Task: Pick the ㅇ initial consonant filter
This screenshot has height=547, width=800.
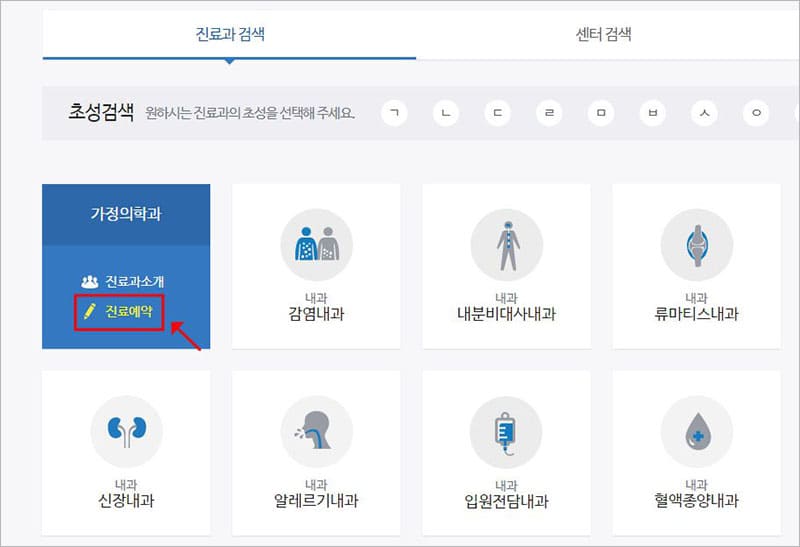Action: tap(755, 112)
